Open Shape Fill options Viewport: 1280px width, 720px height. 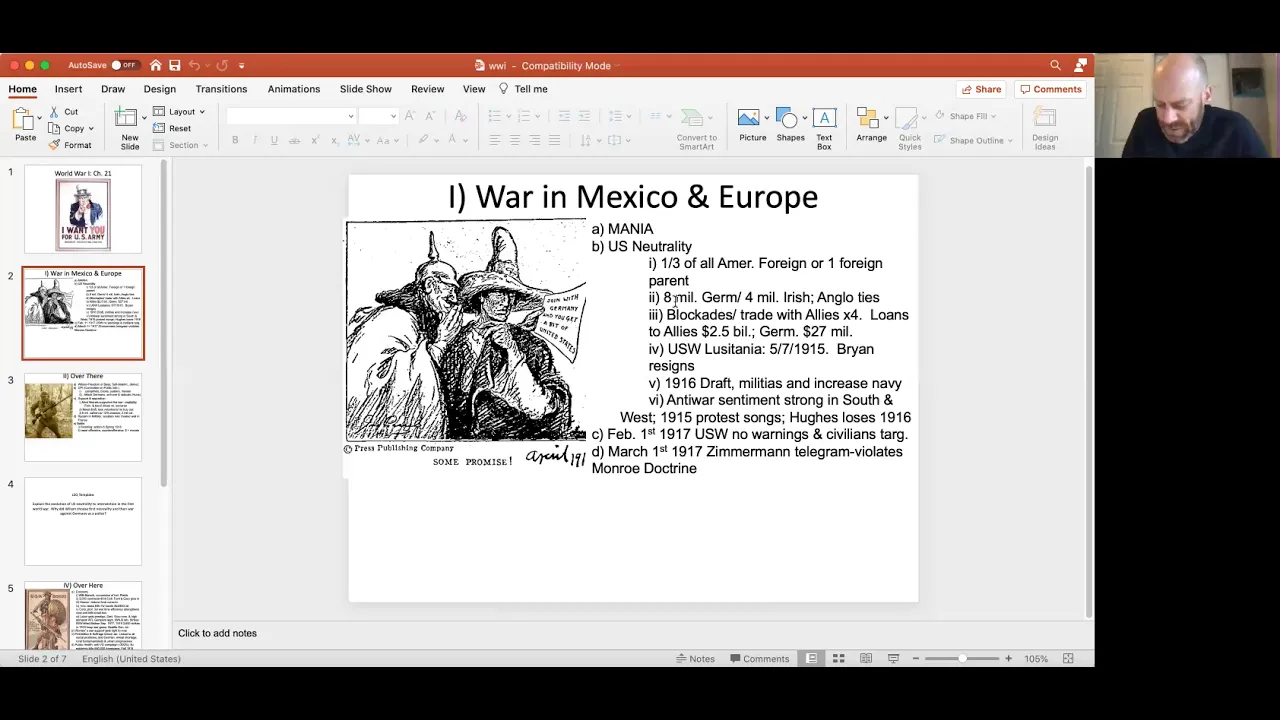point(966,116)
